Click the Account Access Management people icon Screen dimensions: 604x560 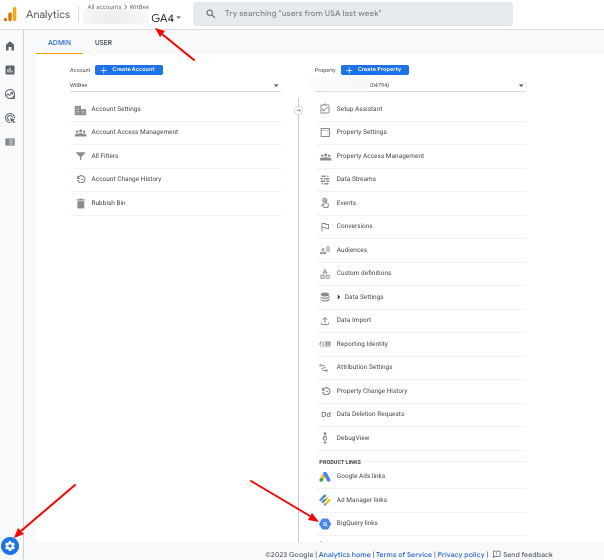pos(80,133)
